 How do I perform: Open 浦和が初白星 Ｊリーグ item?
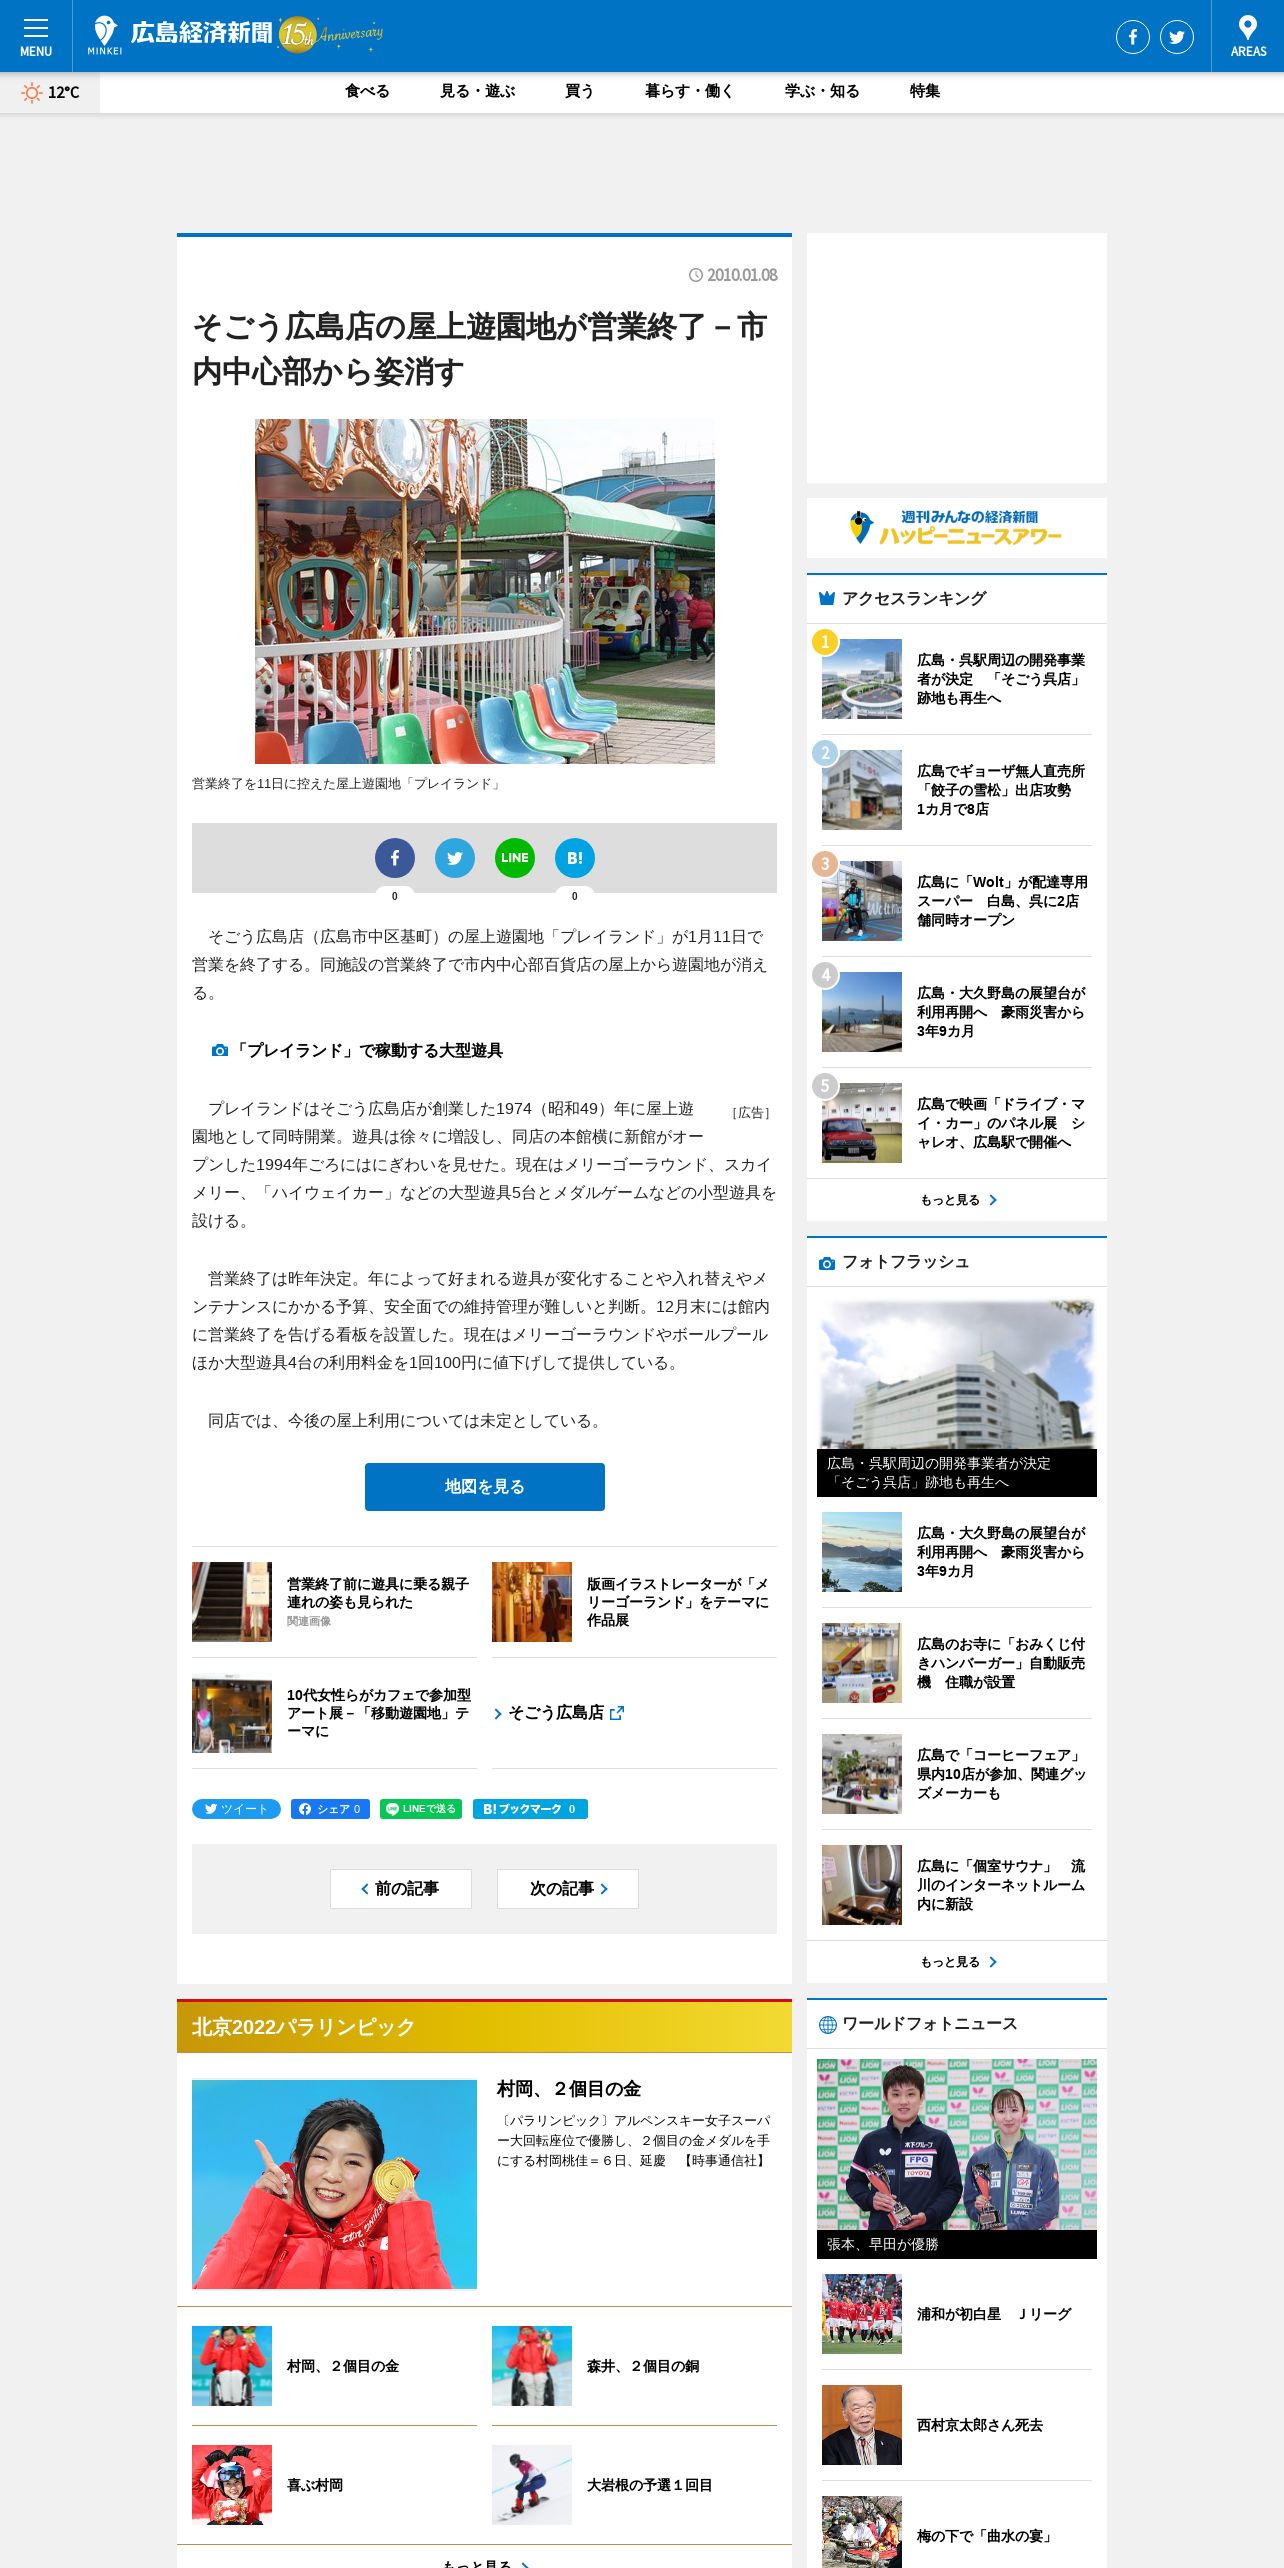pos(957,2314)
